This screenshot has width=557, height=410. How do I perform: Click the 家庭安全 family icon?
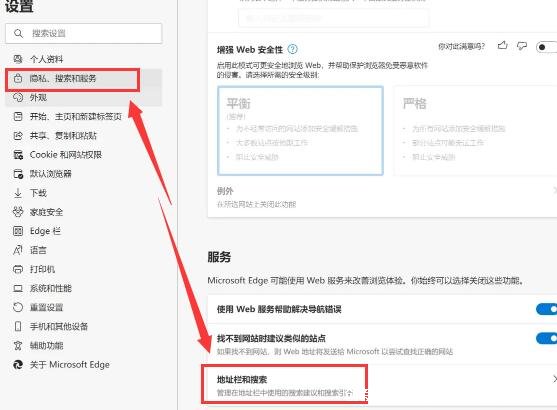pyautogui.click(x=18, y=212)
